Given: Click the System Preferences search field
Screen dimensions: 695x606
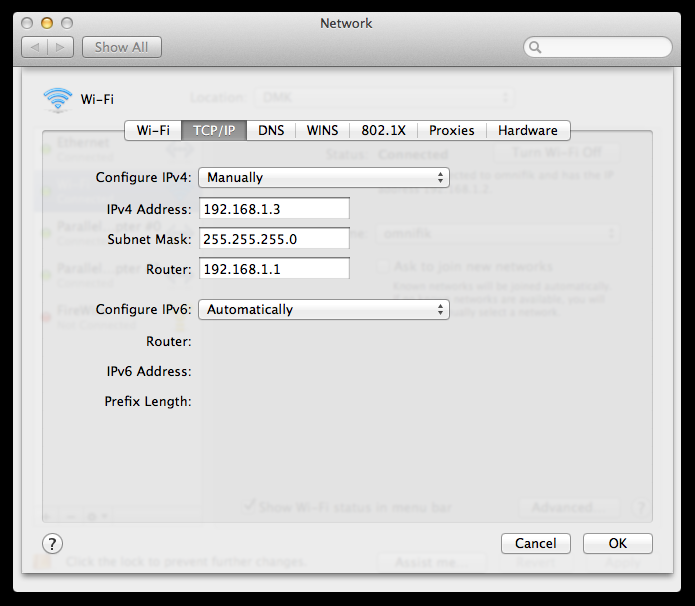Looking at the screenshot, I should (597, 47).
